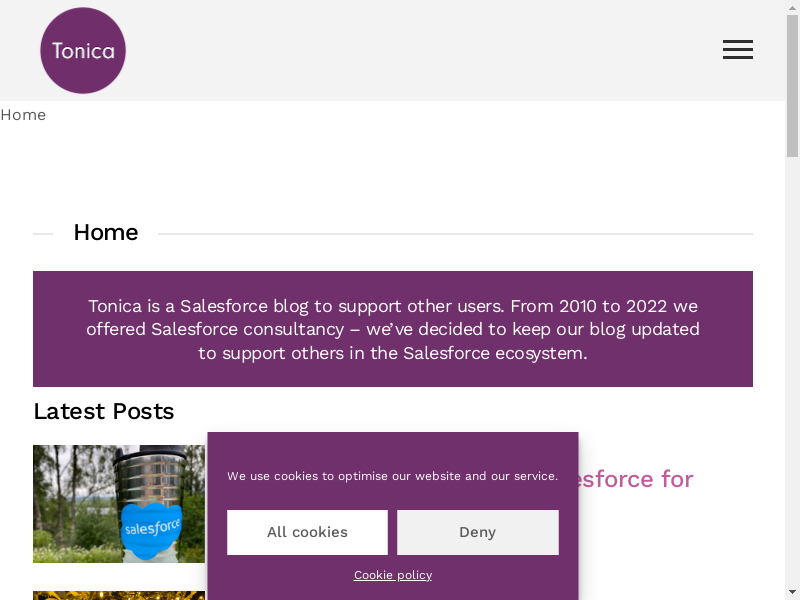
Task: Open the partially visible second post thumbnail
Action: pyautogui.click(x=119, y=595)
